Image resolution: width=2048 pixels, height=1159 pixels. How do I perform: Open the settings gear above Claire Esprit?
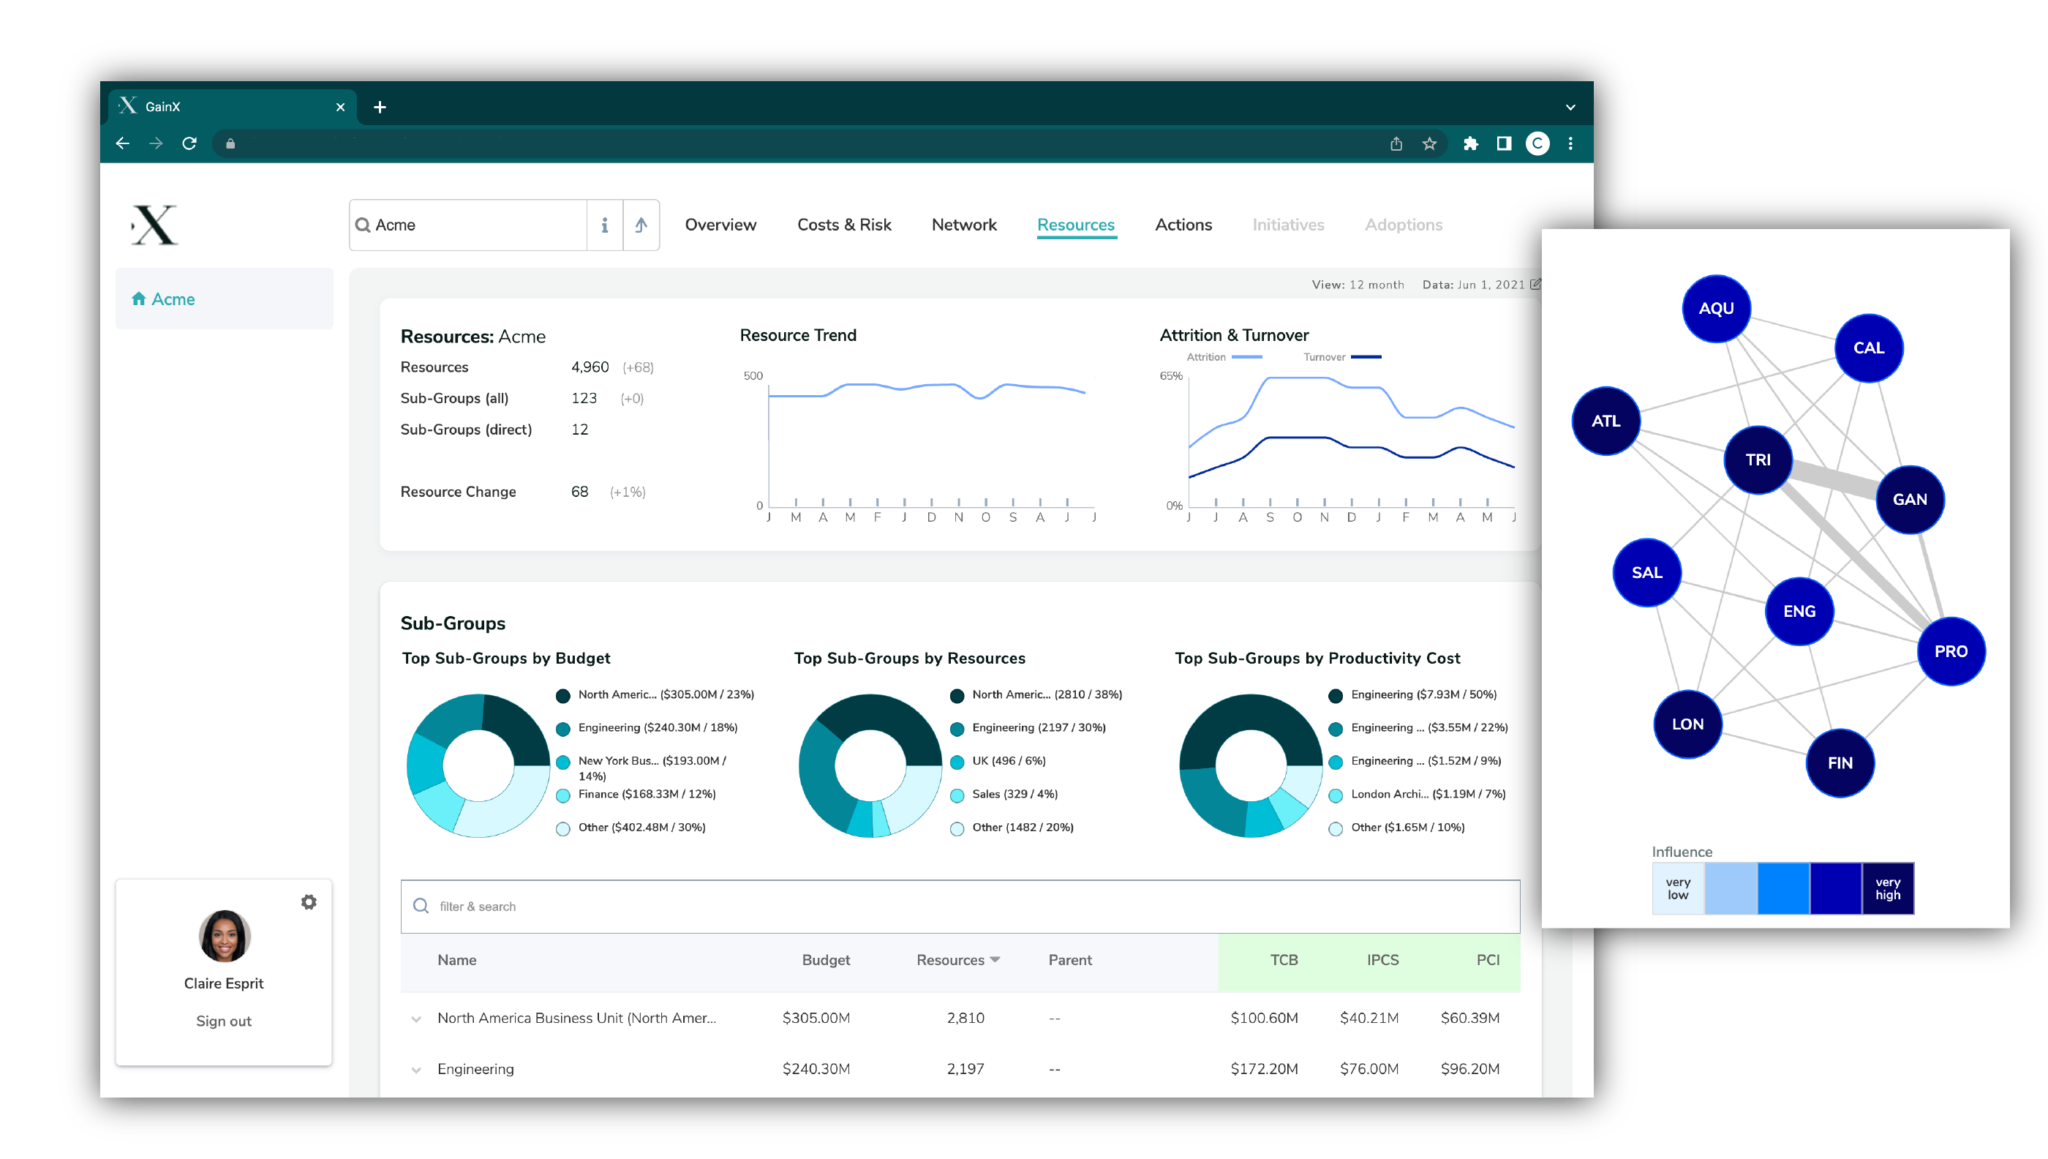pos(308,901)
